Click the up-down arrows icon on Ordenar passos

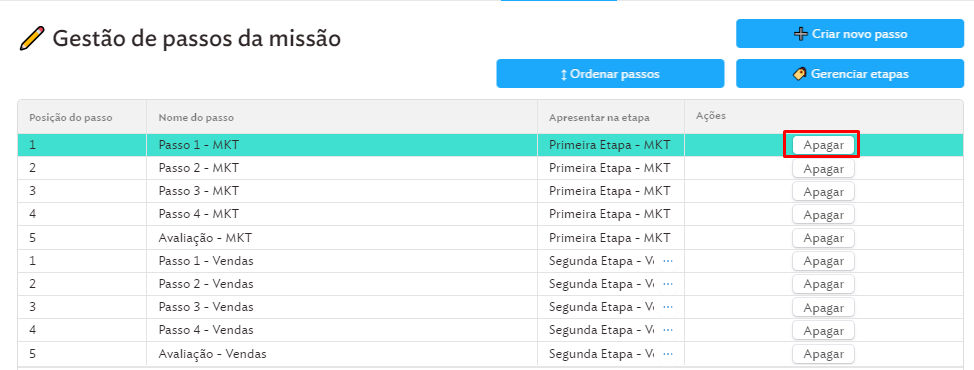tap(564, 74)
